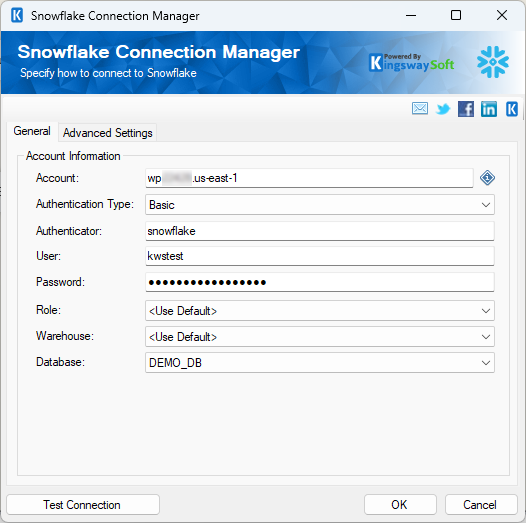Click the Test Connection button
The width and height of the screenshot is (526, 523).
point(83,505)
